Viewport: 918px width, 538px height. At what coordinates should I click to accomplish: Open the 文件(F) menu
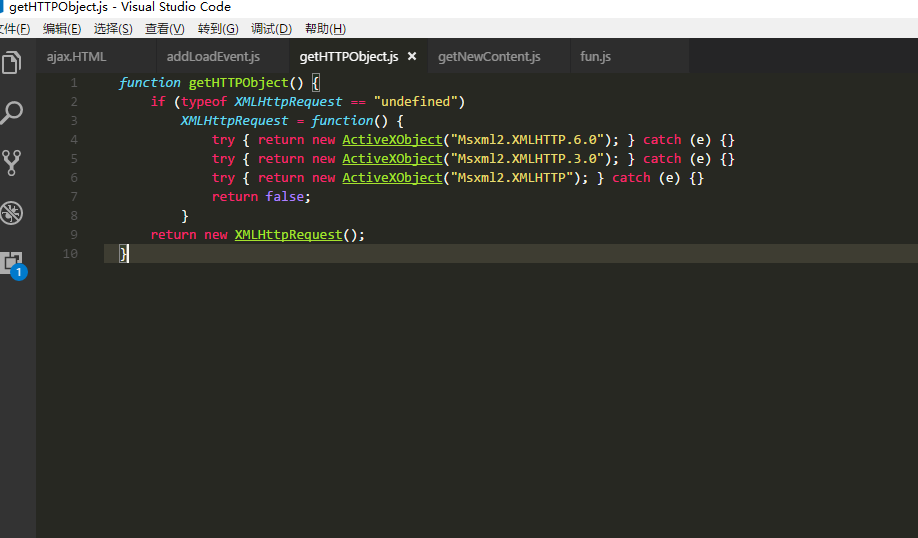[14, 29]
